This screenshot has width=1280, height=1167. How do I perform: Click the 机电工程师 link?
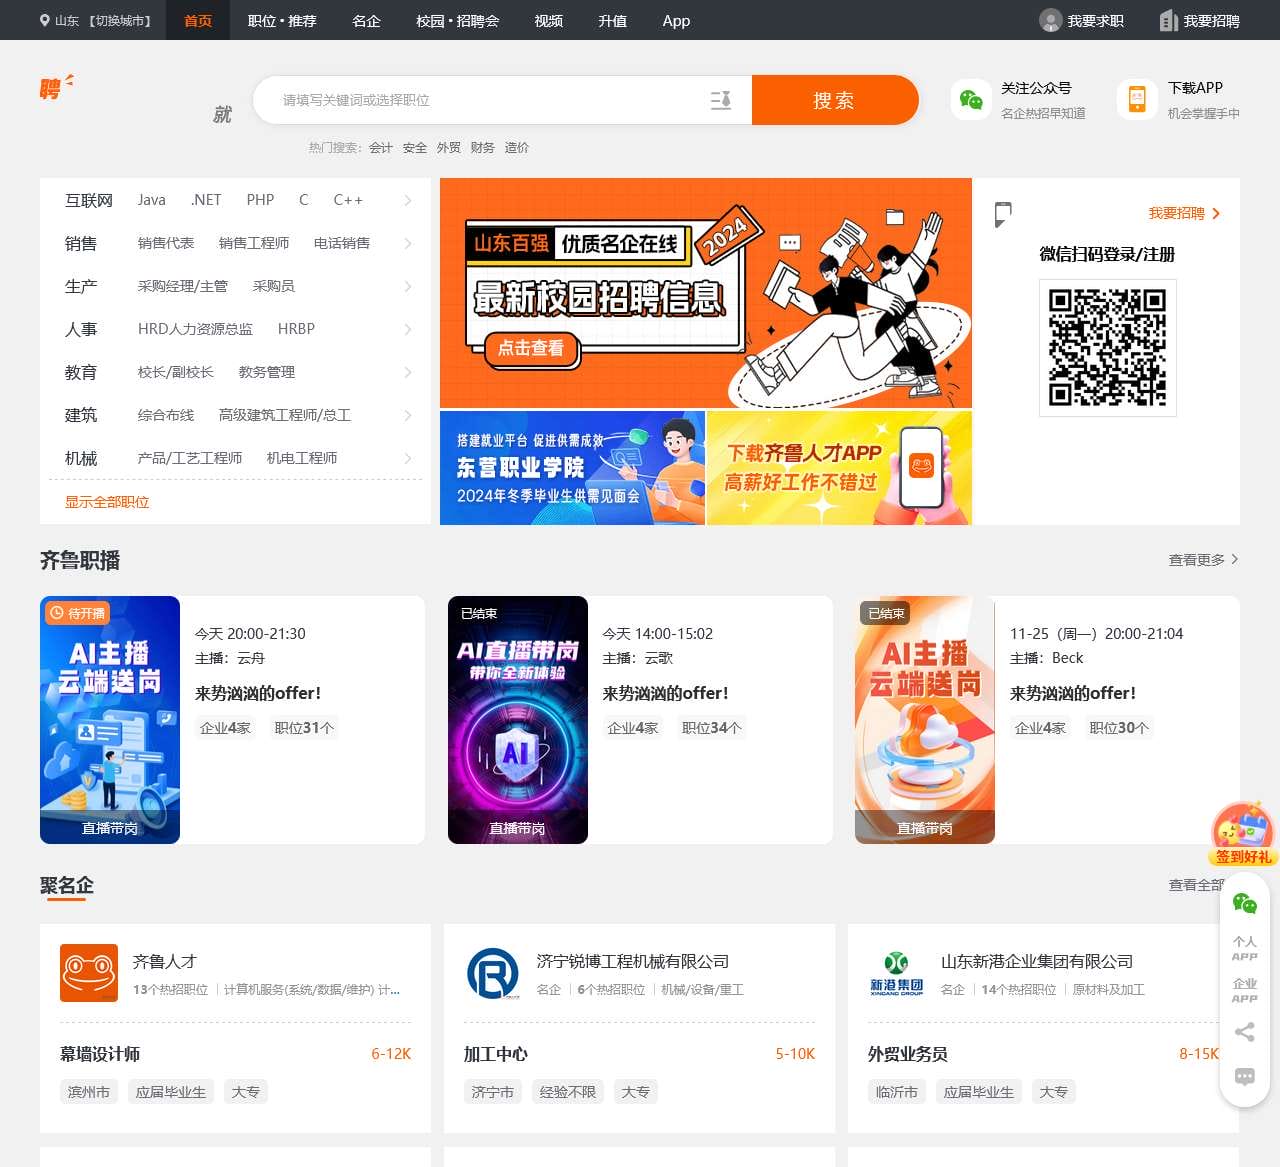(302, 458)
